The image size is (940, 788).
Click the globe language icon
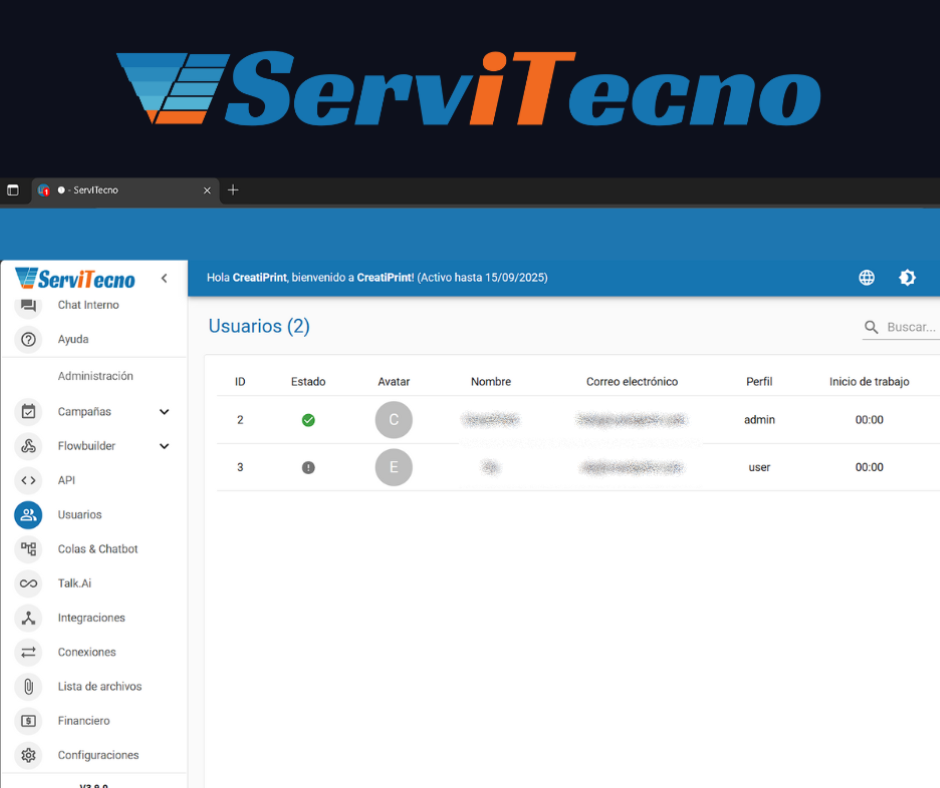point(867,278)
